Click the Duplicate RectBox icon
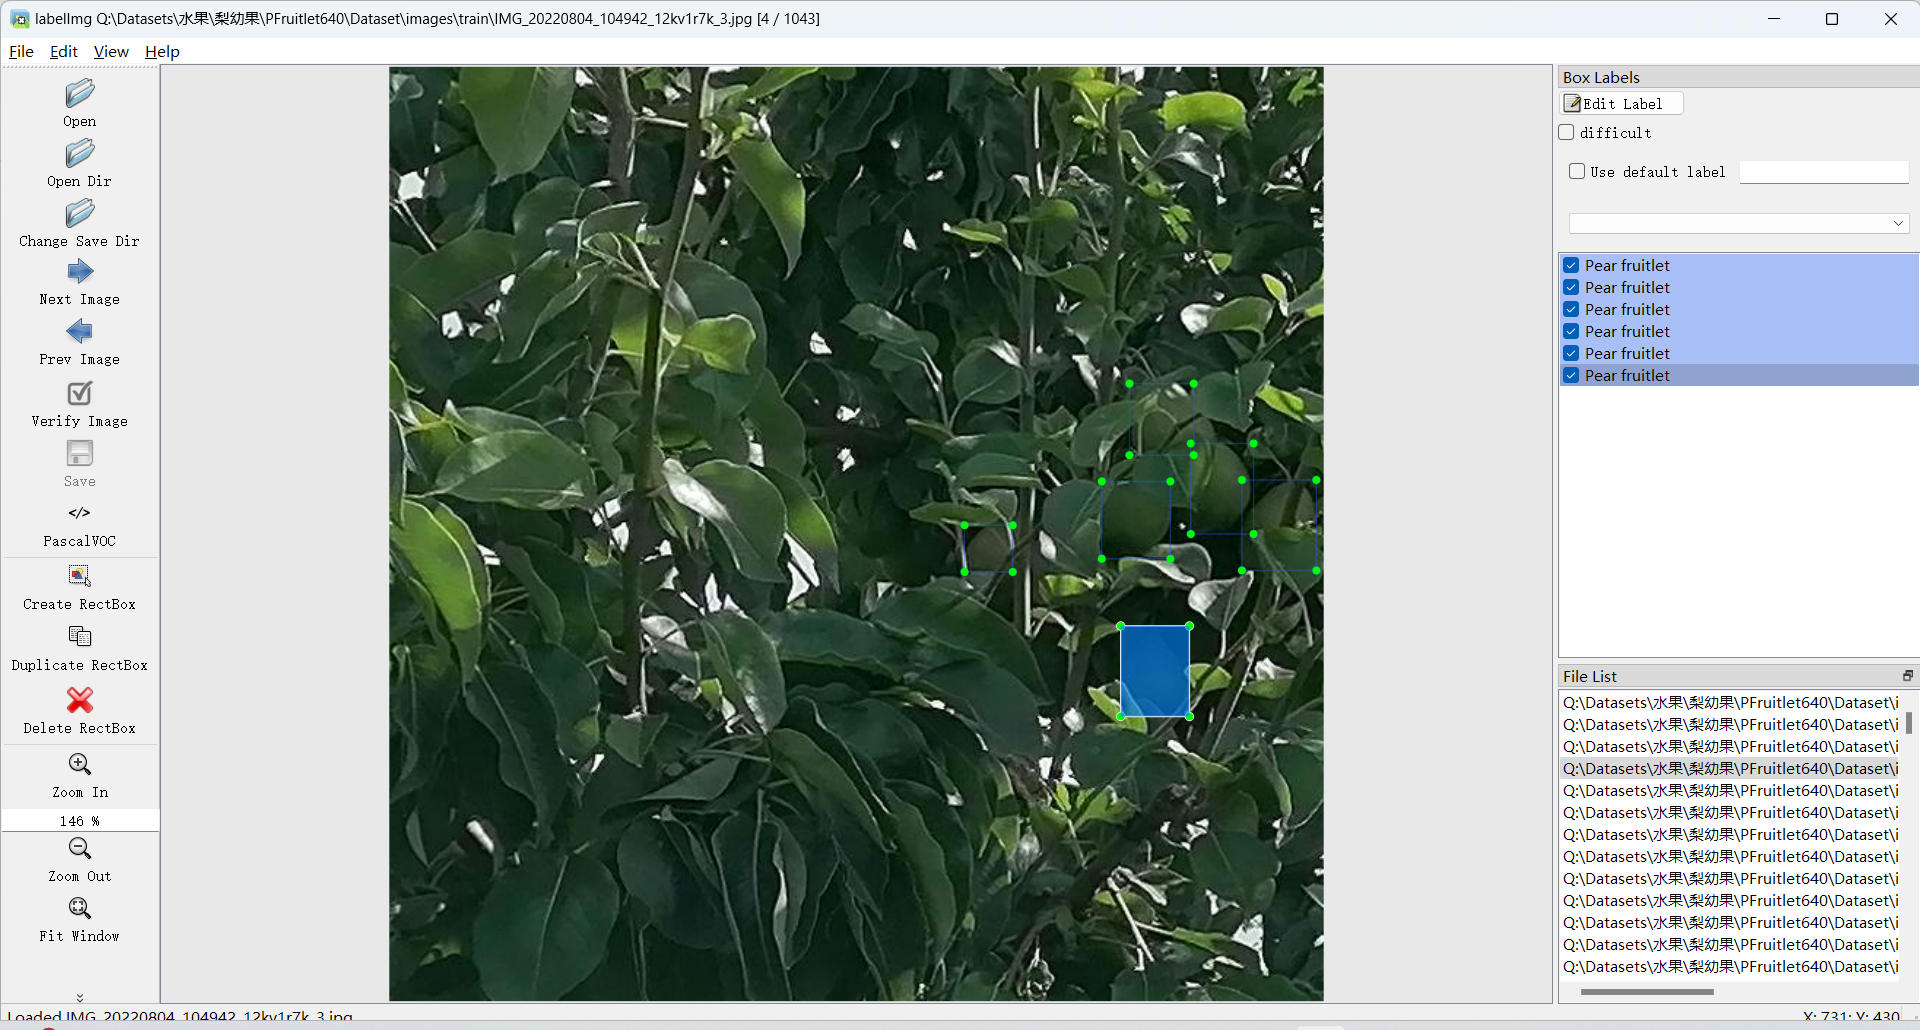Screen dimensions: 1920x1030 (x=80, y=637)
